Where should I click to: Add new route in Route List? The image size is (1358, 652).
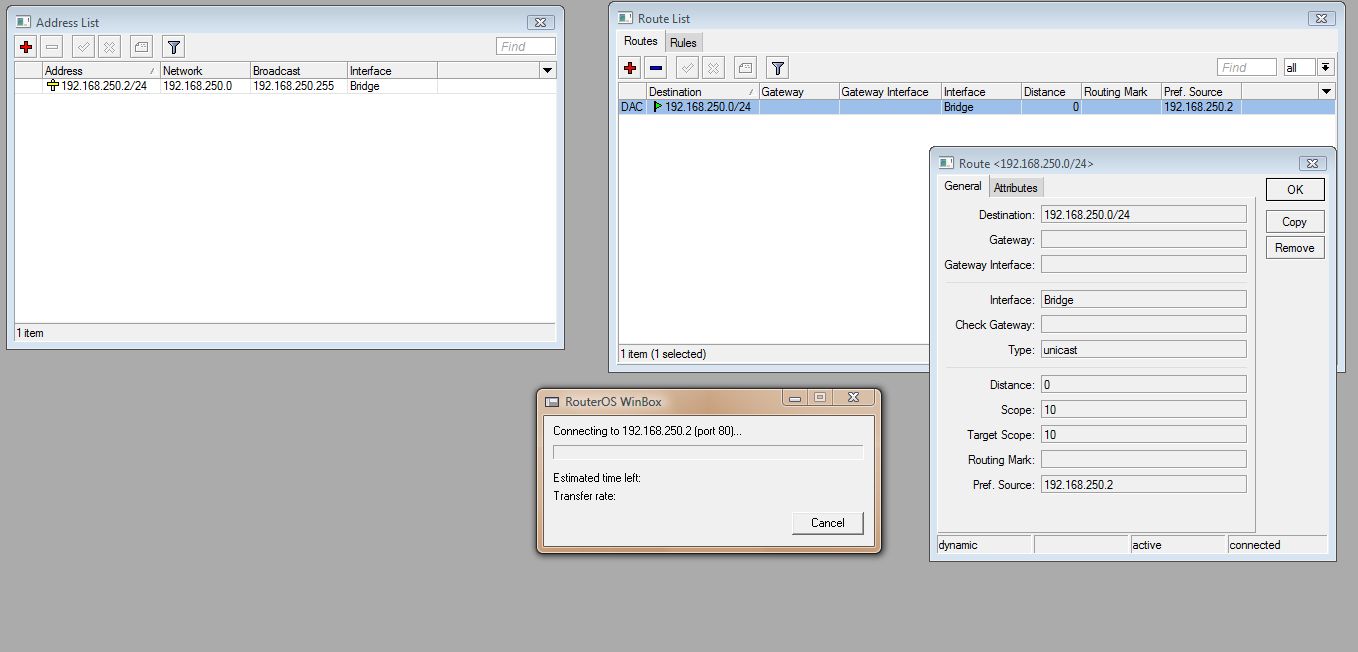tap(630, 68)
